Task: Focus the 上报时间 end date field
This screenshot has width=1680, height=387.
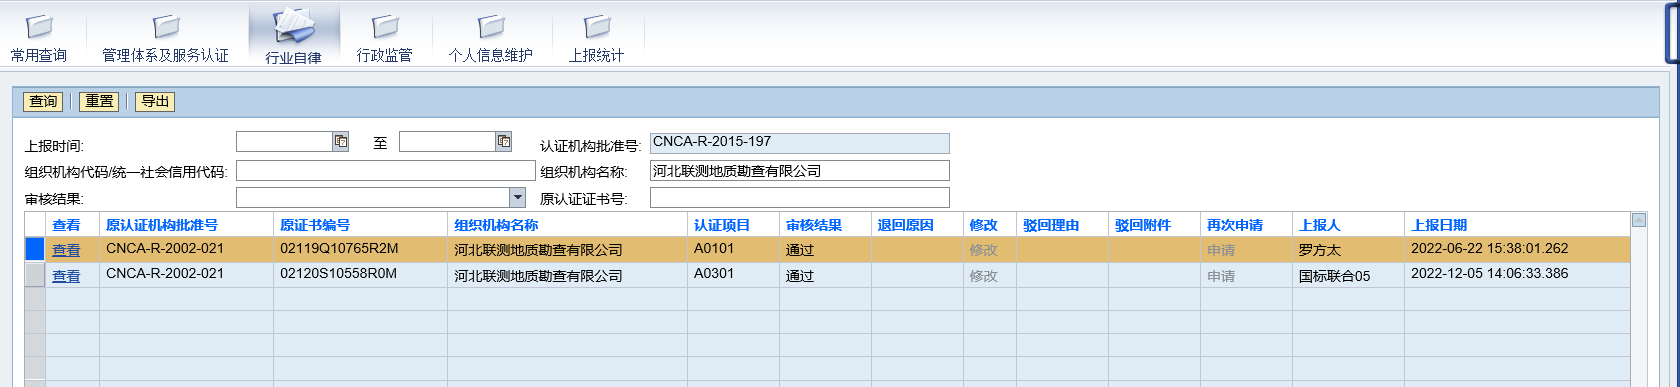Action: coord(448,142)
